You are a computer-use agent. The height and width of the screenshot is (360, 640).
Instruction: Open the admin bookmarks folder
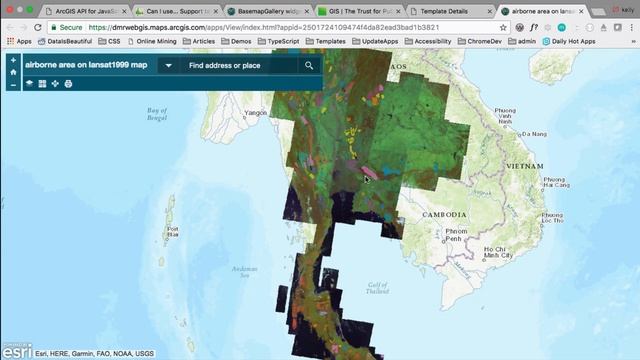pyautogui.click(x=522, y=41)
